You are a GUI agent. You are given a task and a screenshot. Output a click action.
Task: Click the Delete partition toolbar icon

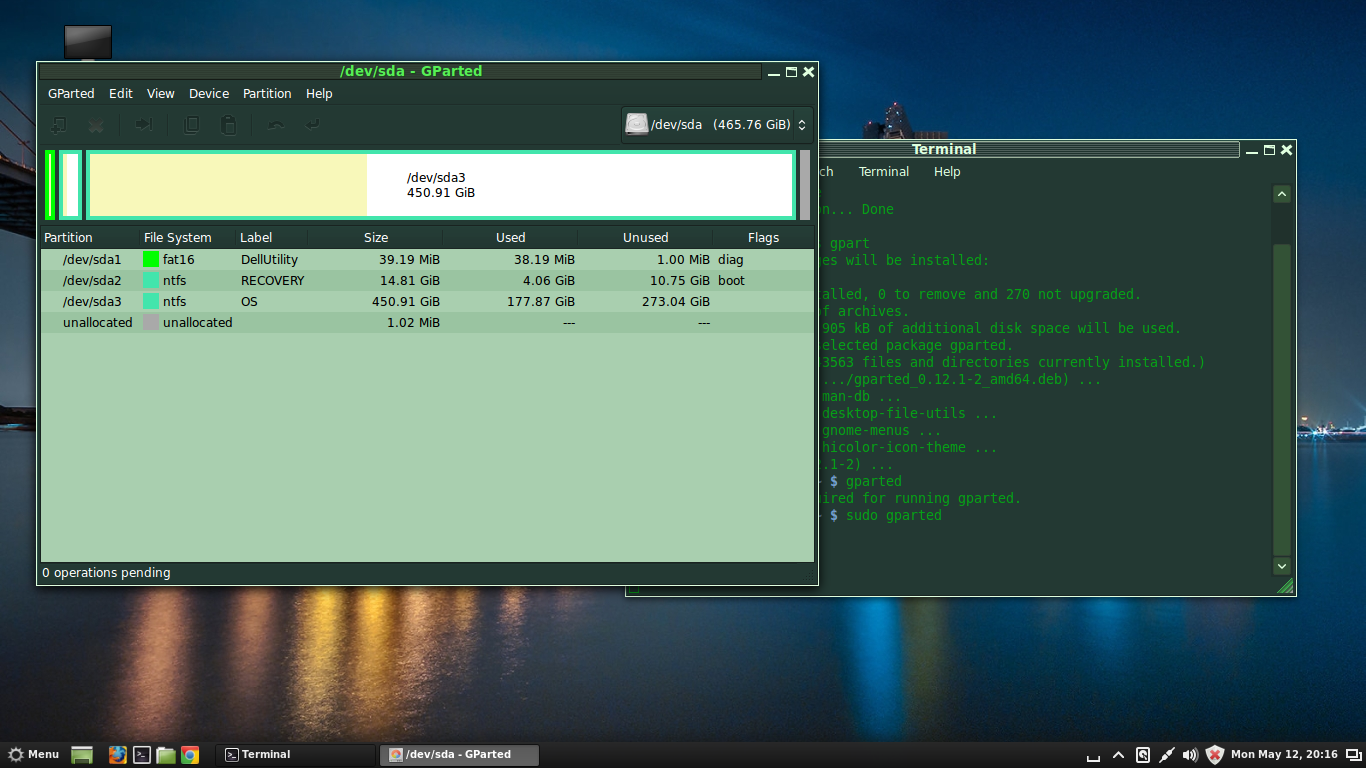coord(96,125)
